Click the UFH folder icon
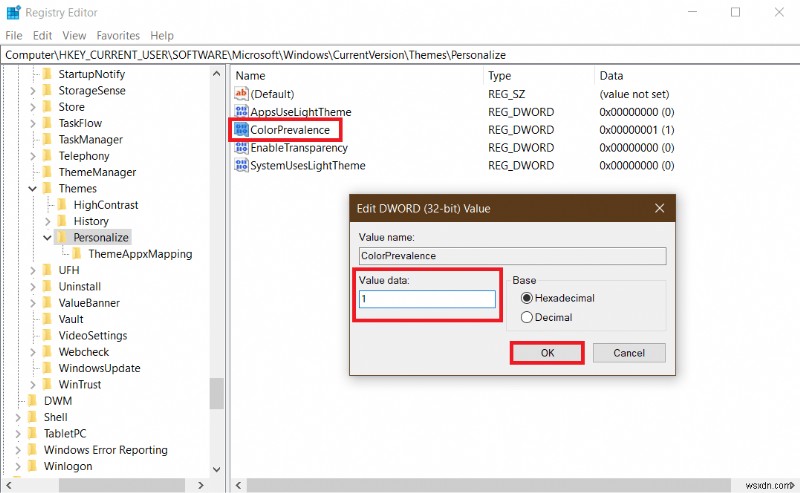Screen dimensions: 800x493 pos(47,270)
